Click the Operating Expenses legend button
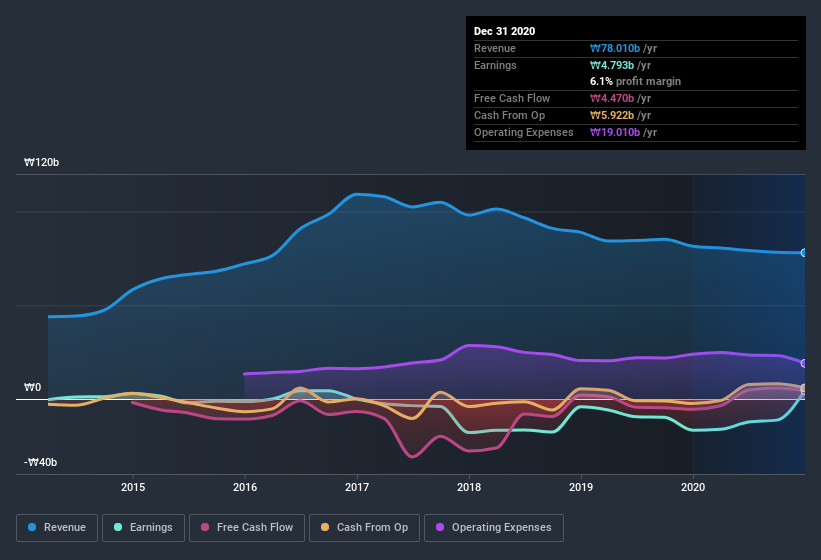Viewport: 821px width, 560px height. coord(494,527)
